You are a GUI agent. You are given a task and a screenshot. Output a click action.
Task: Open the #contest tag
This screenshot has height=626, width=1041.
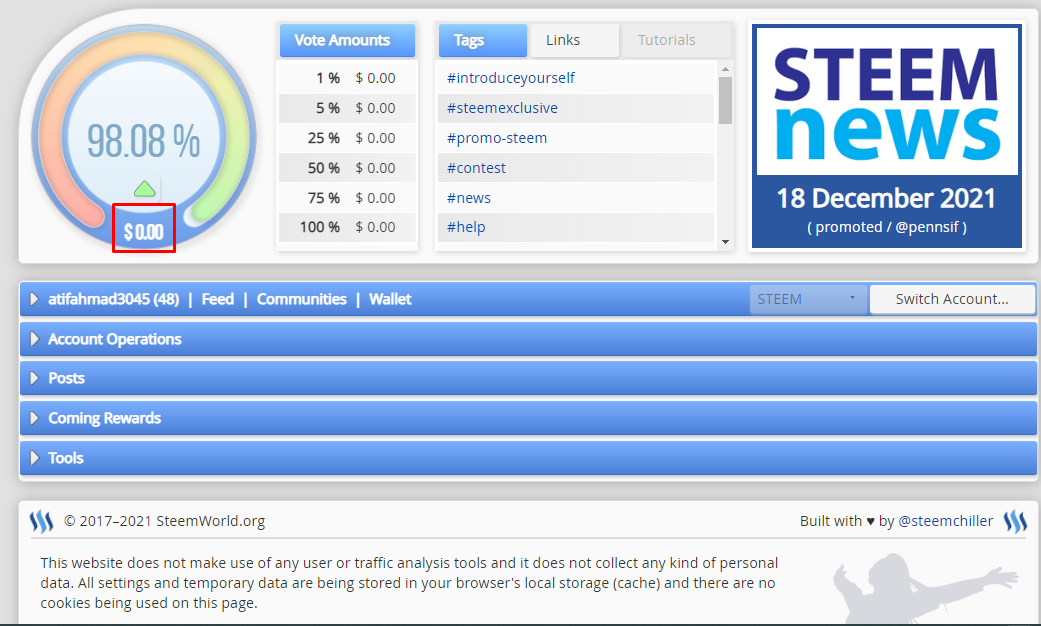[476, 168]
